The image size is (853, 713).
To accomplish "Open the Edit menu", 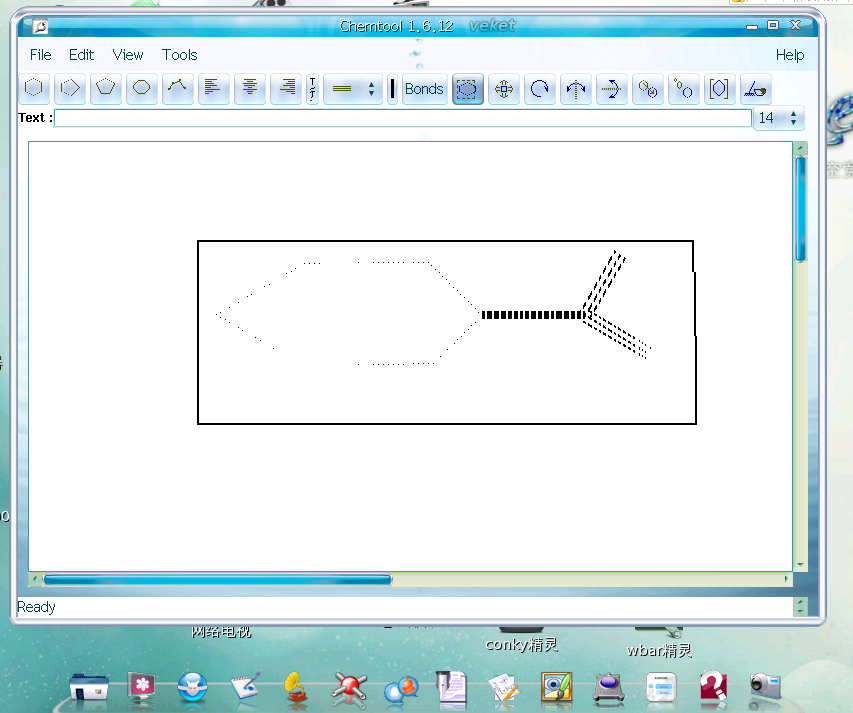I will pyautogui.click(x=81, y=55).
